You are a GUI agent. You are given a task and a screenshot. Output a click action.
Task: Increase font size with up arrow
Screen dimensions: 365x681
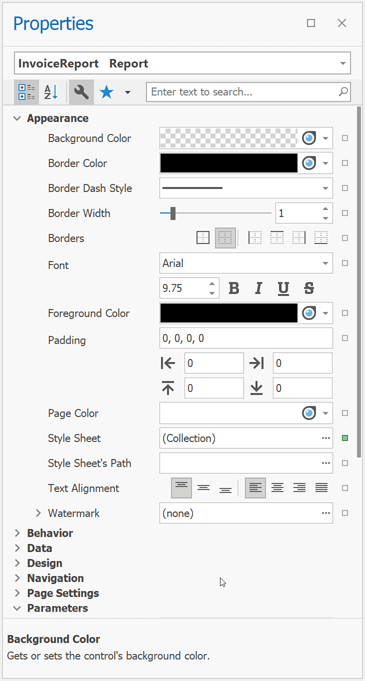pos(212,283)
